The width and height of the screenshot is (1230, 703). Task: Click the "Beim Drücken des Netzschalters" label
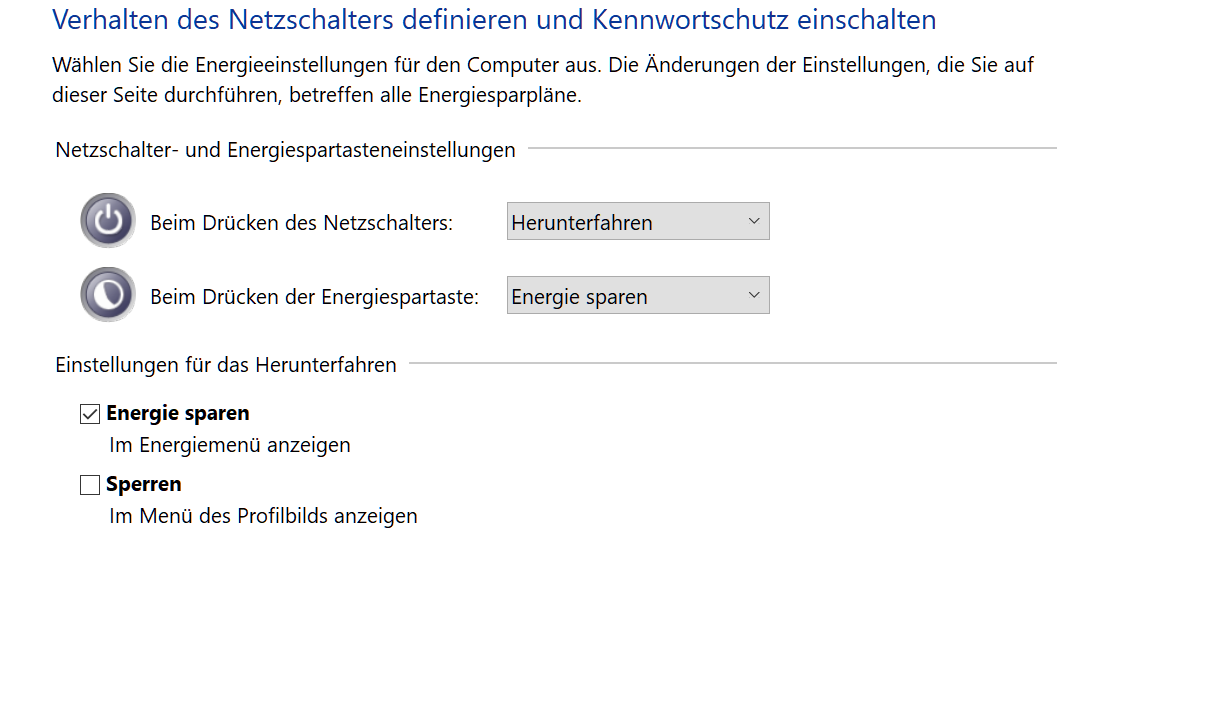pyautogui.click(x=301, y=223)
